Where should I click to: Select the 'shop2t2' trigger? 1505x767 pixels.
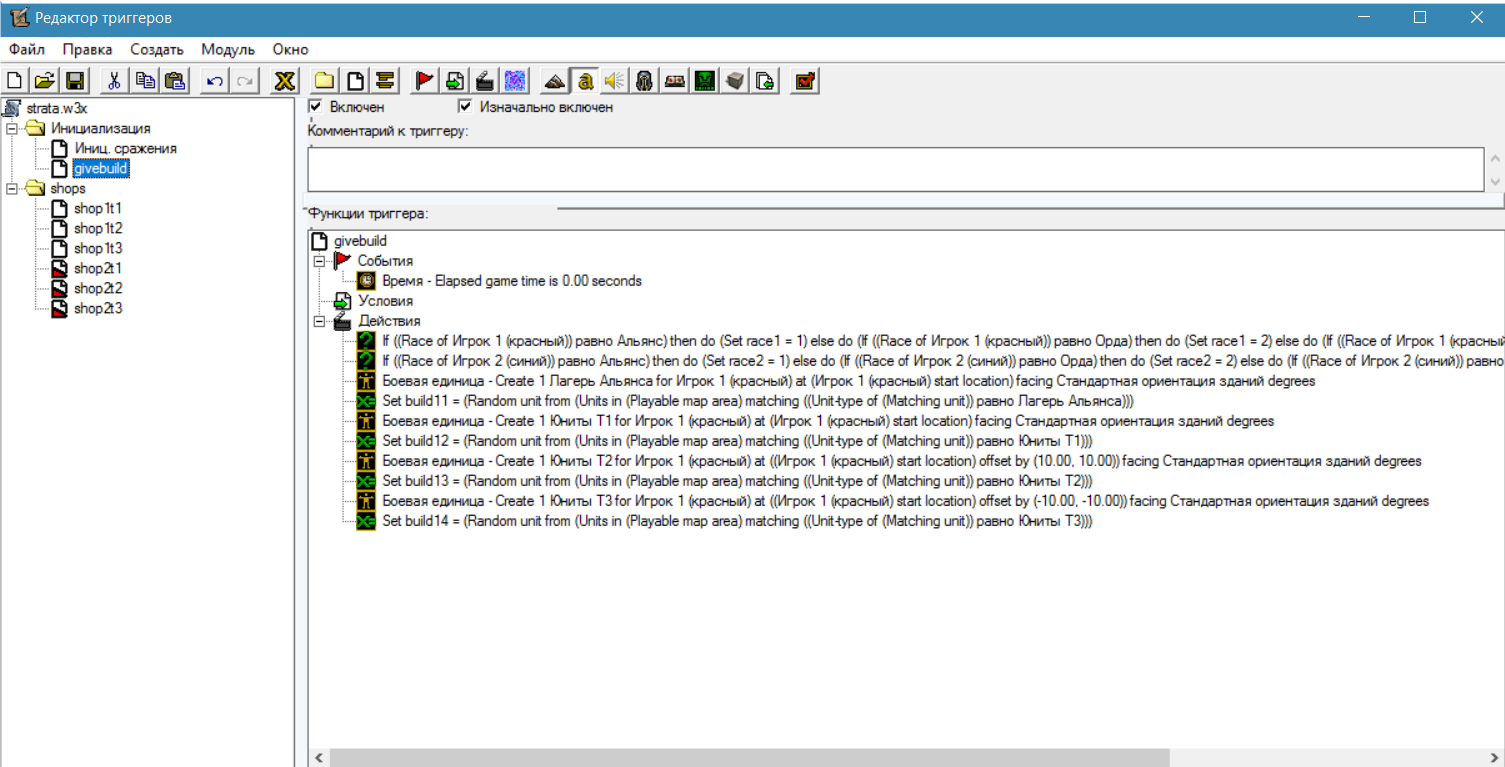98,288
